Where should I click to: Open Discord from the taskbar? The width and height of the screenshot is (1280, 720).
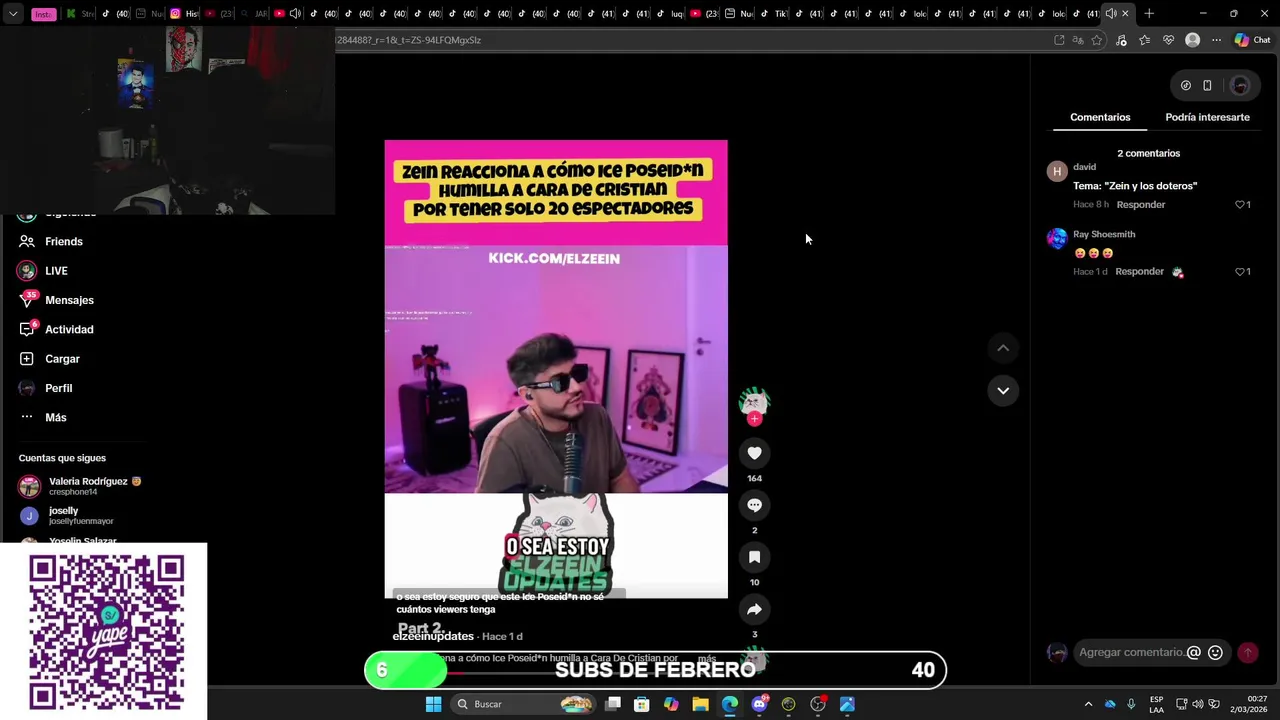point(759,704)
